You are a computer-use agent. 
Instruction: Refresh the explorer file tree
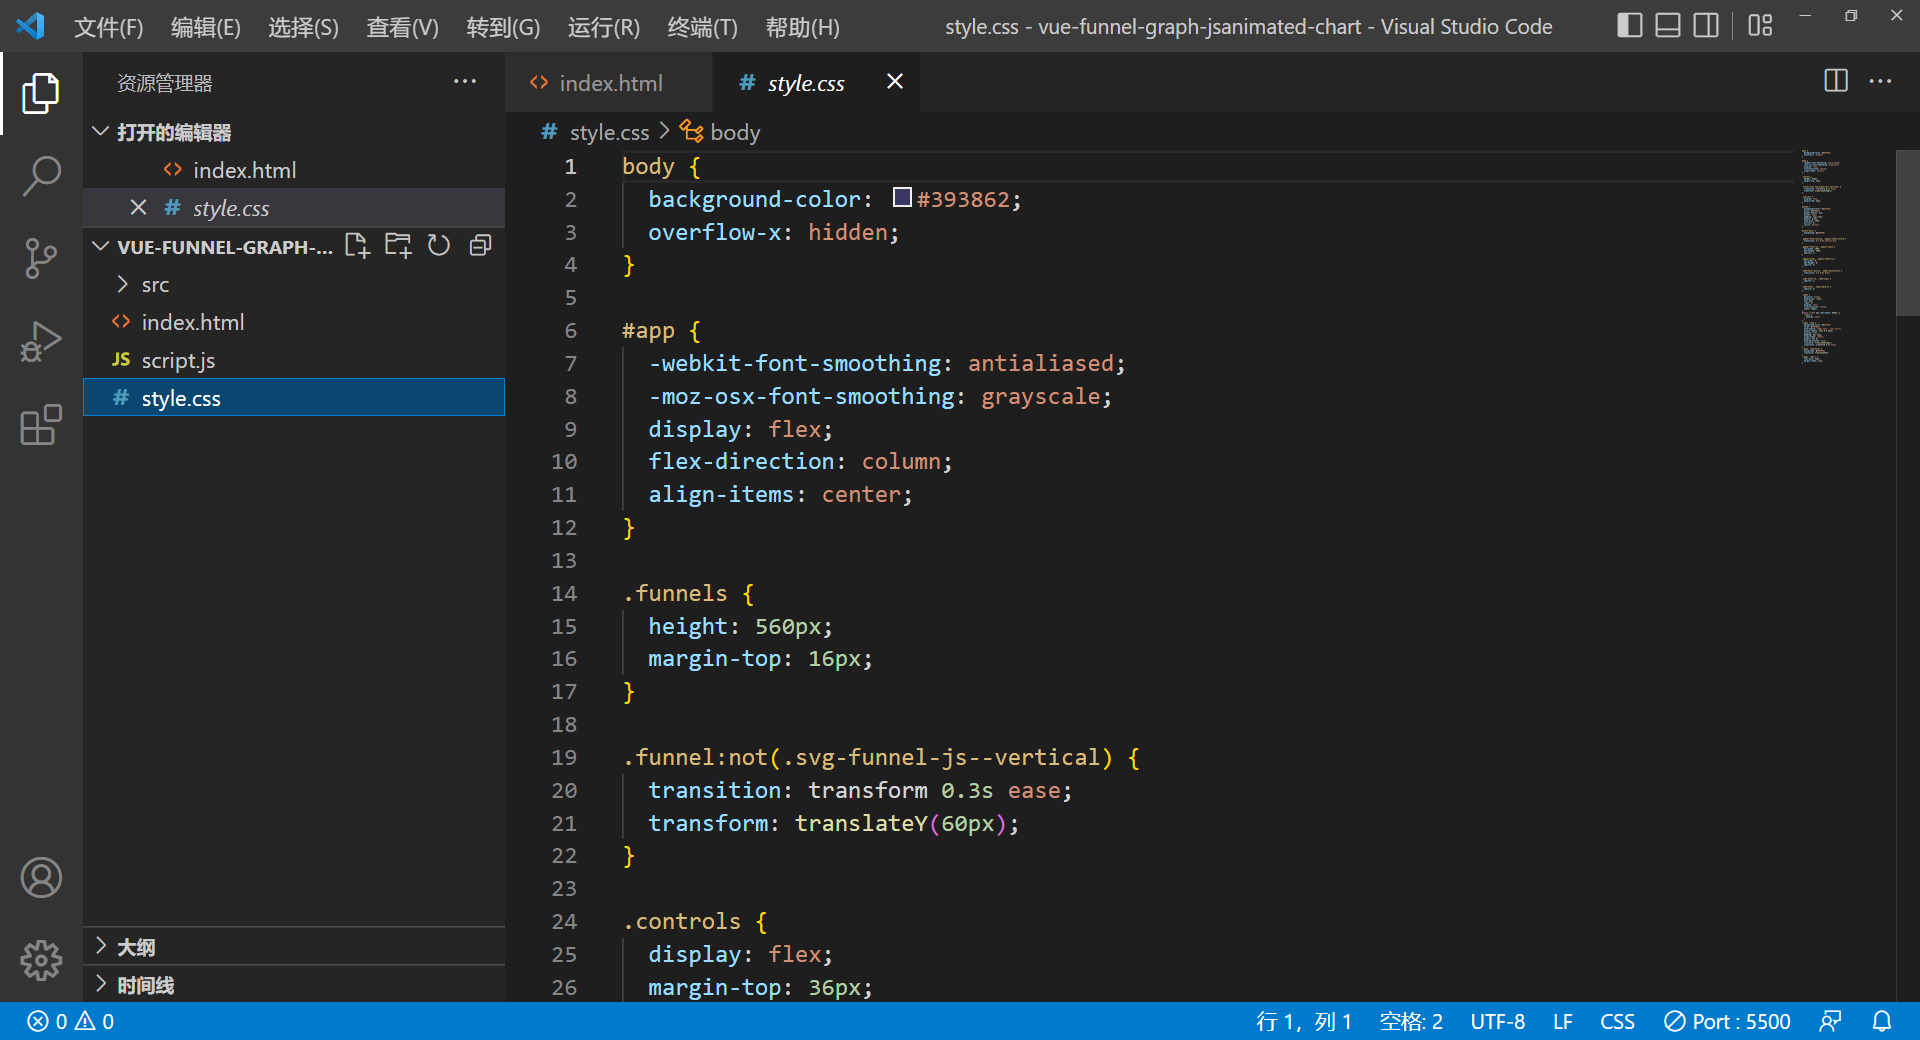(x=439, y=246)
